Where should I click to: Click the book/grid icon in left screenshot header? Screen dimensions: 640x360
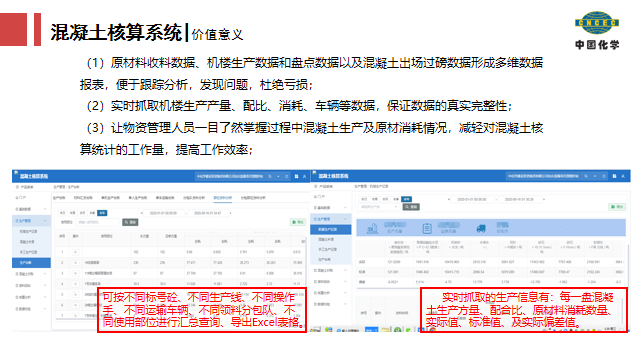[296, 176]
